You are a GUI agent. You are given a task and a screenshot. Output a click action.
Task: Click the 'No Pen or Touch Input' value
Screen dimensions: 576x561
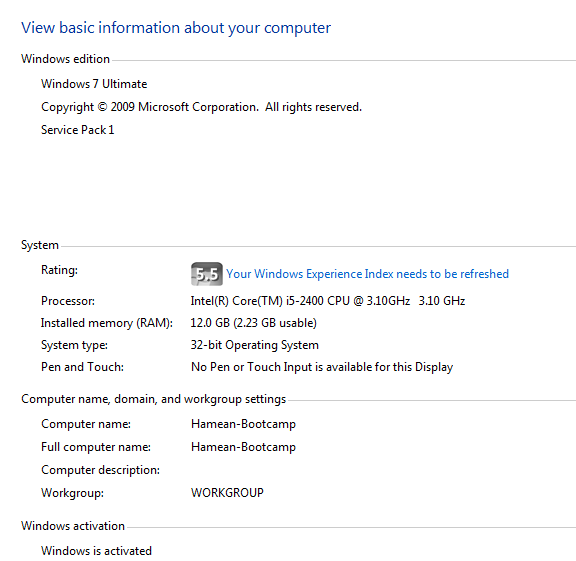(322, 367)
